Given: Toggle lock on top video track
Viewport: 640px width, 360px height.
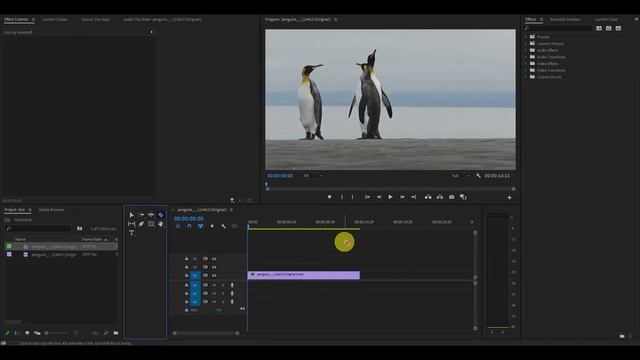Looking at the screenshot, I should 187,259.
